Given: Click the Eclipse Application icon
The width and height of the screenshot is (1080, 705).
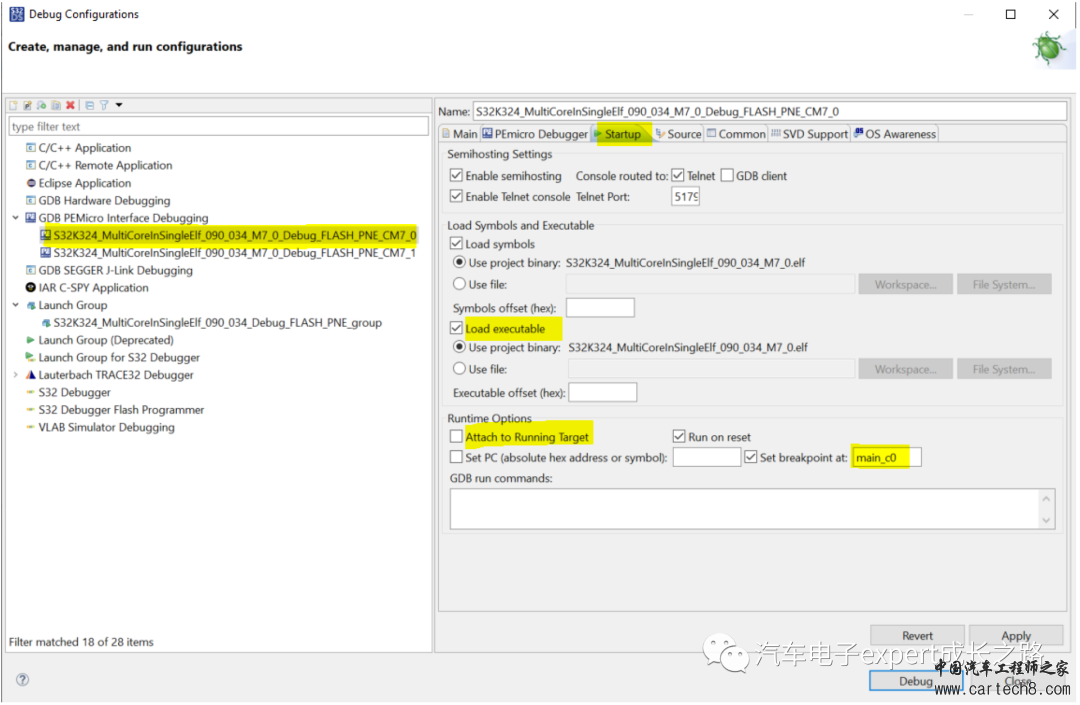Looking at the screenshot, I should pyautogui.click(x=30, y=182).
